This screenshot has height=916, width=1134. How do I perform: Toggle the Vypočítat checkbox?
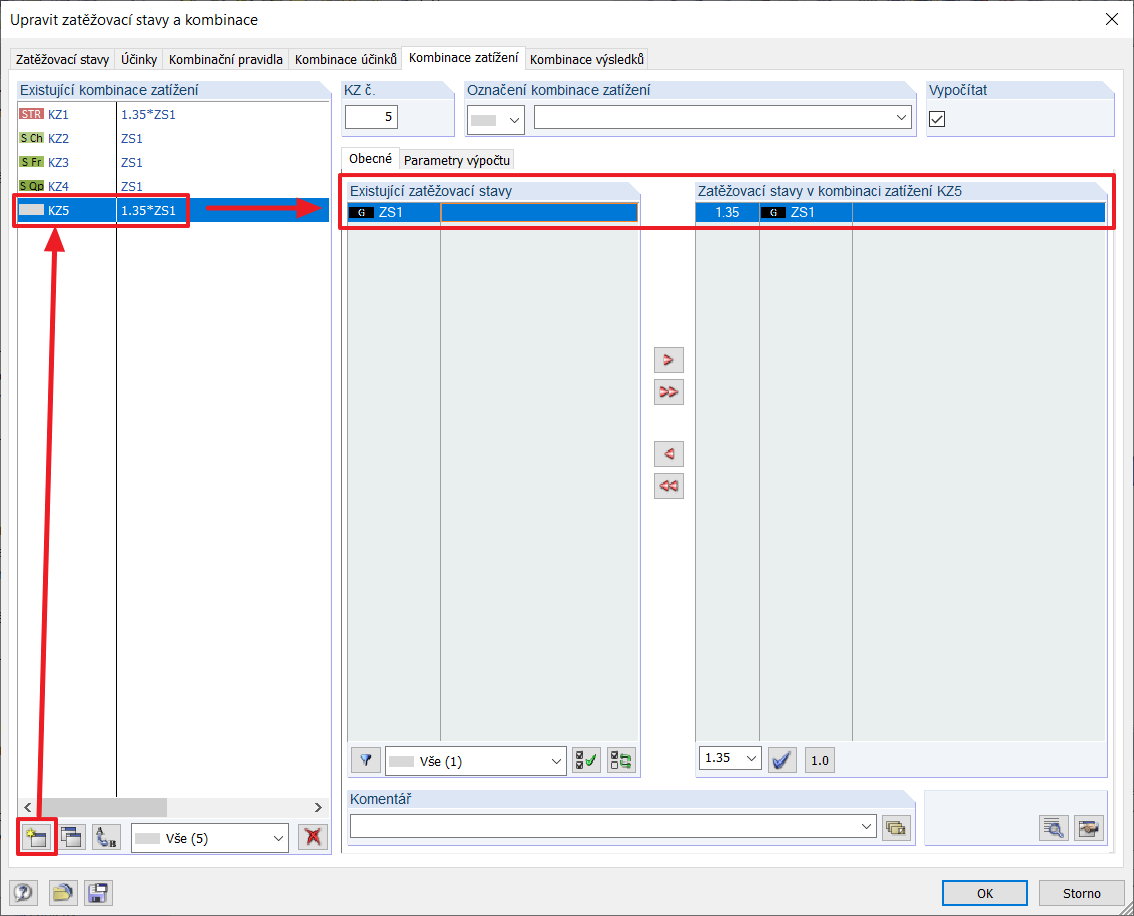(937, 119)
